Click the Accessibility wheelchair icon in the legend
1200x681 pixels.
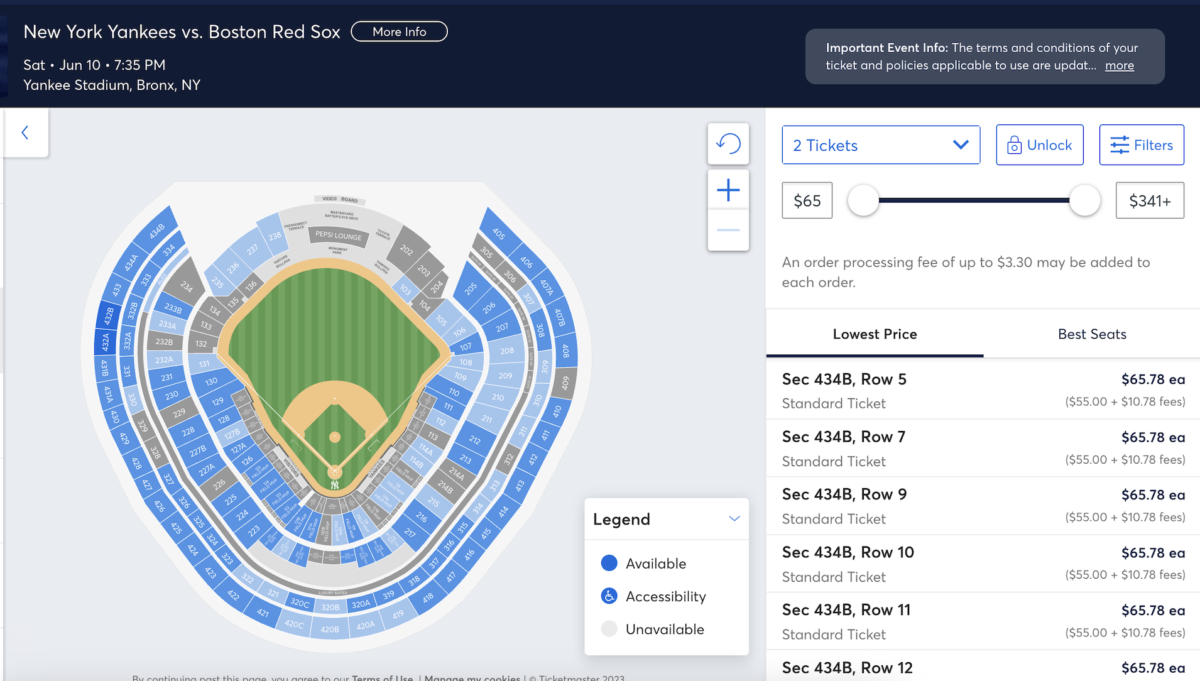610,595
